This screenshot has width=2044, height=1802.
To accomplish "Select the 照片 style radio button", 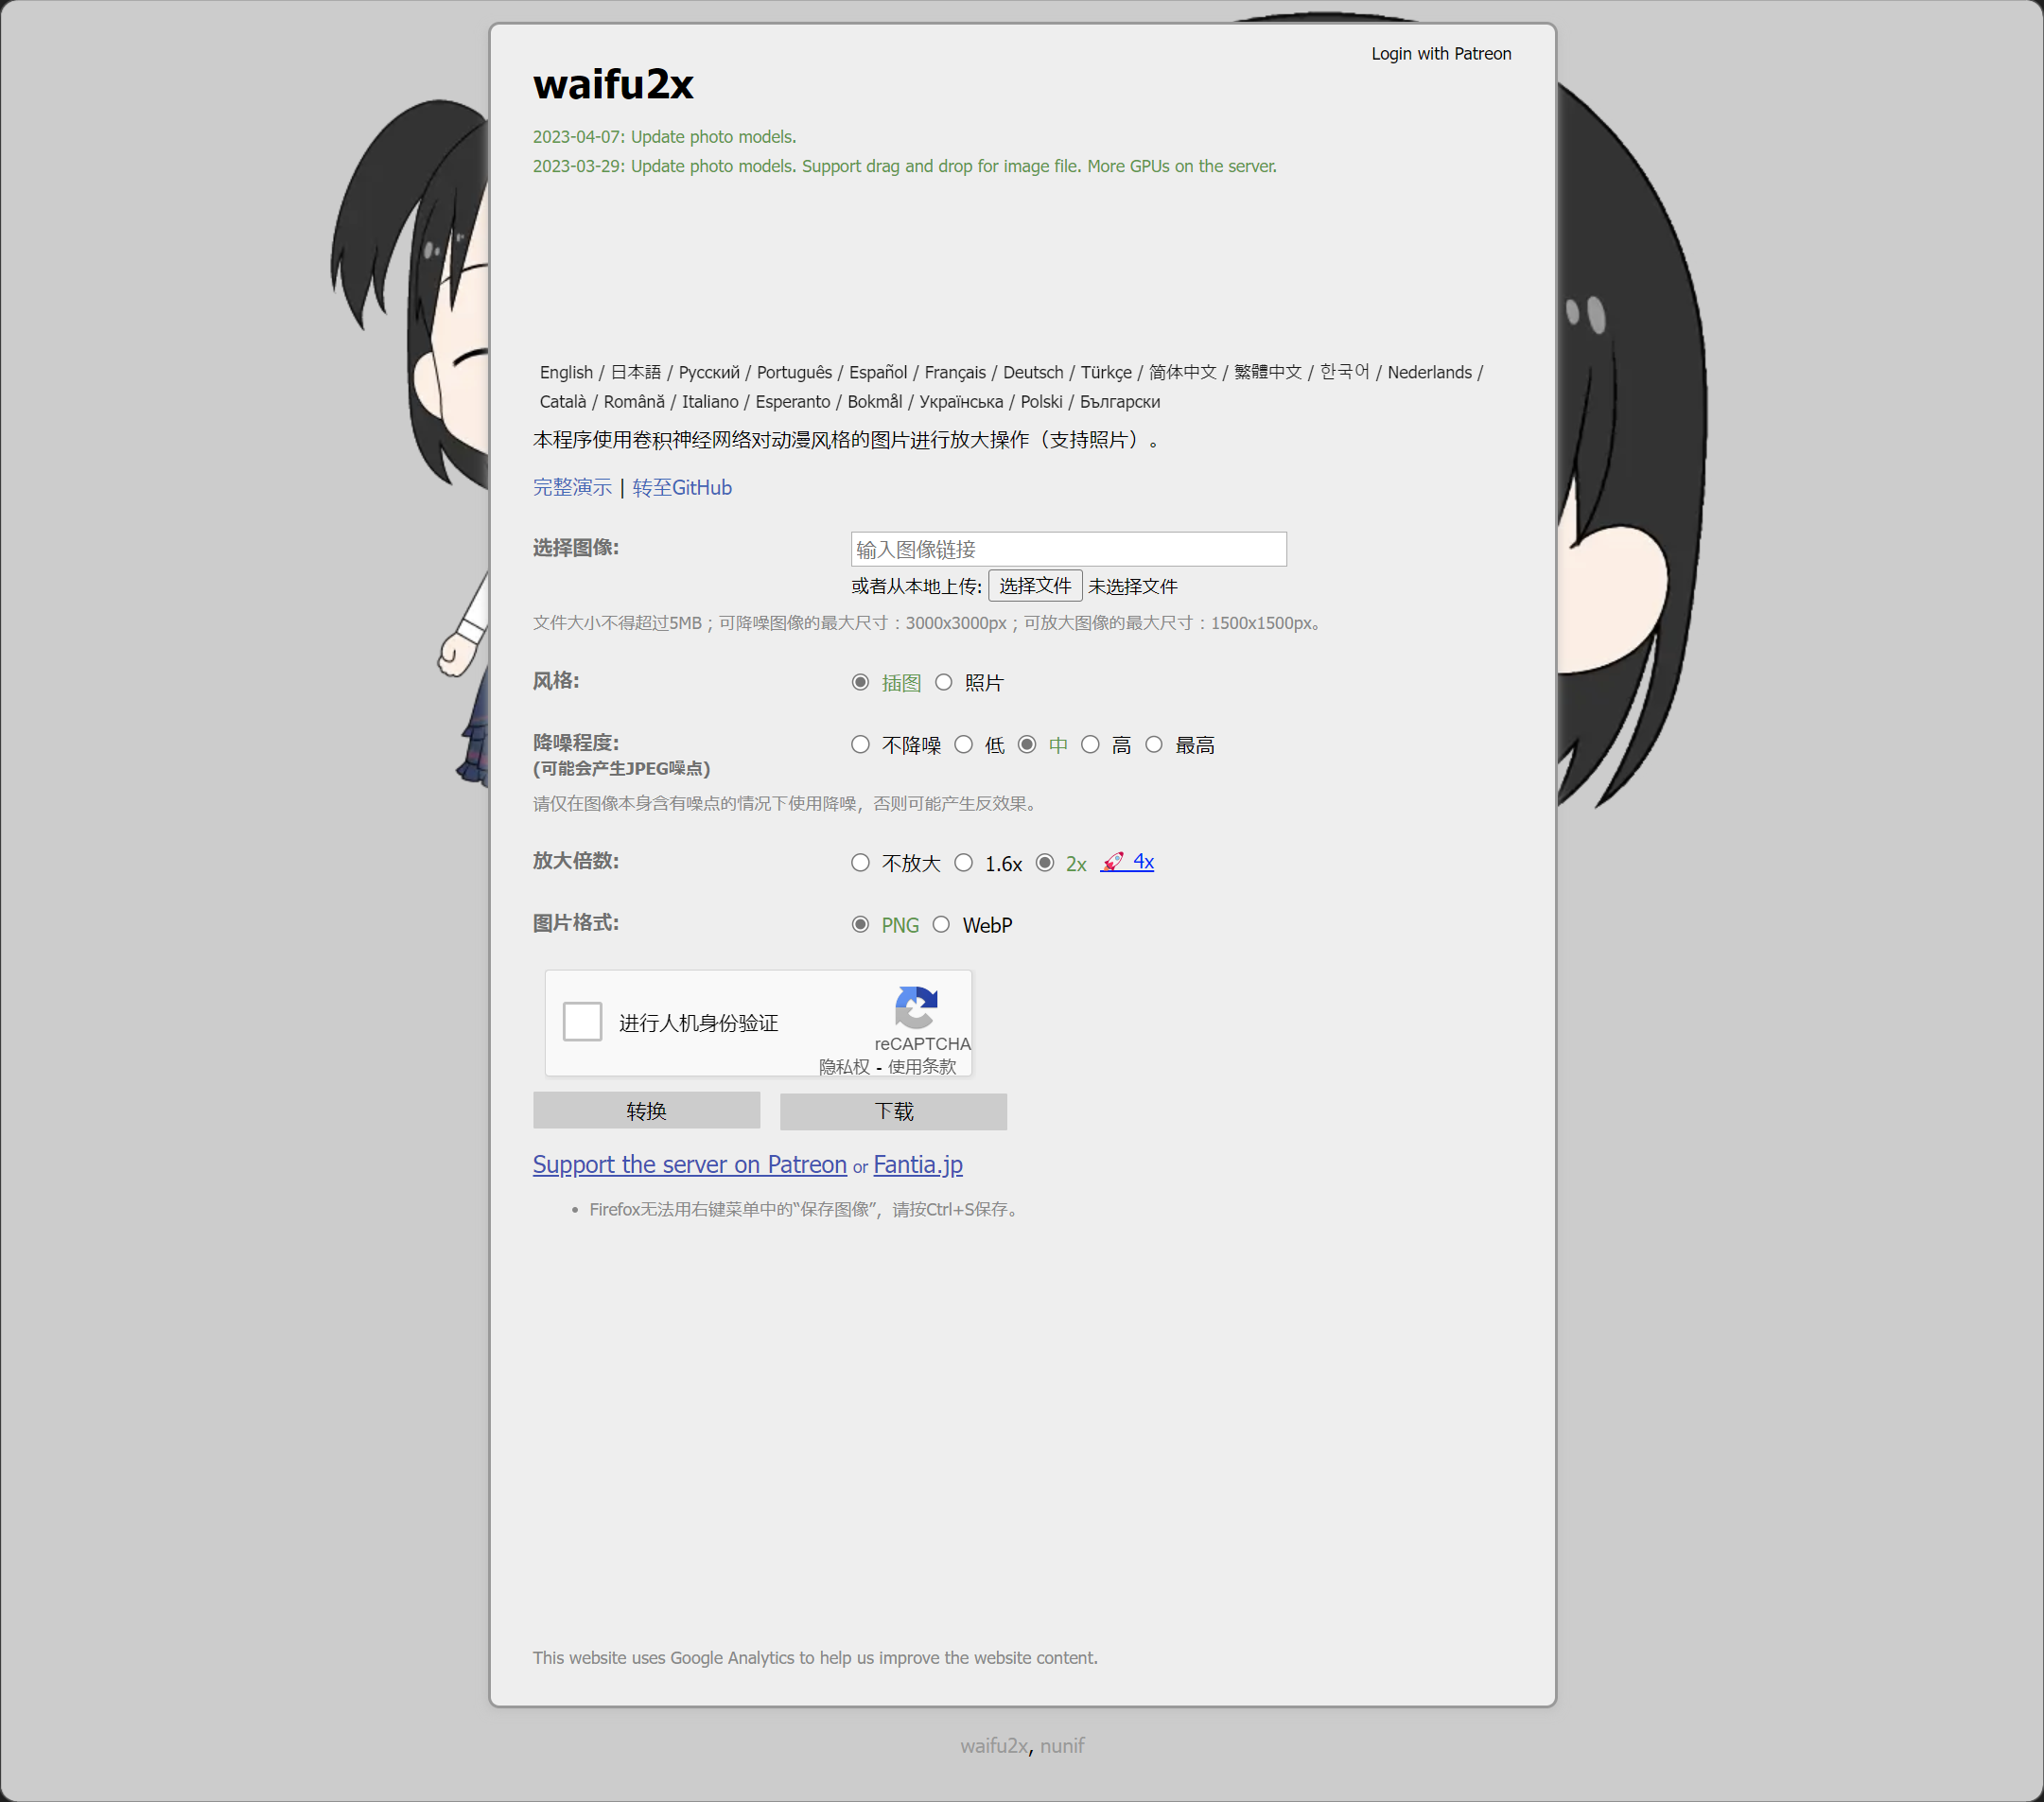I will click(944, 681).
